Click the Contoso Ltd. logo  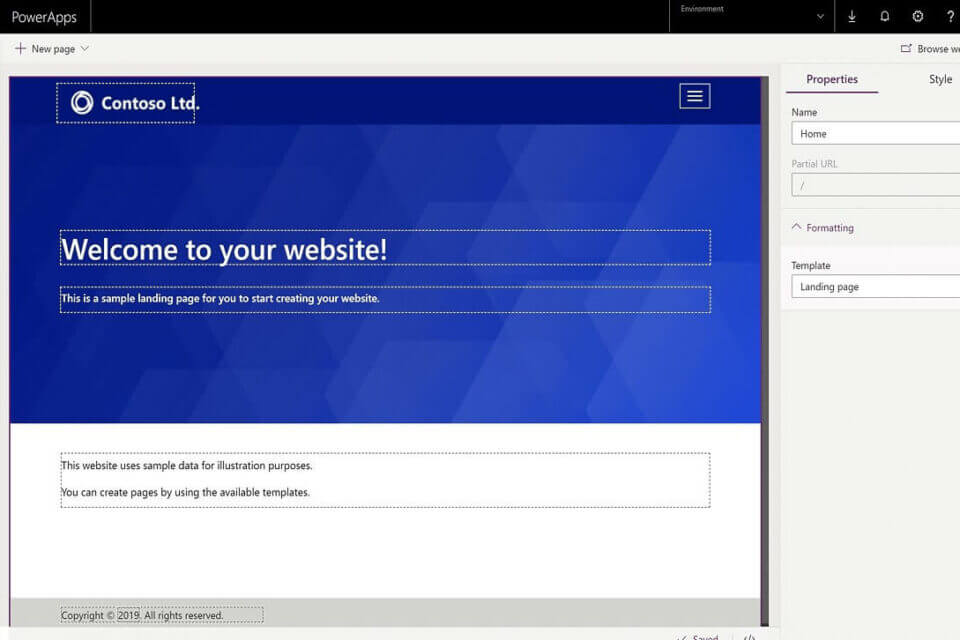[x=125, y=103]
